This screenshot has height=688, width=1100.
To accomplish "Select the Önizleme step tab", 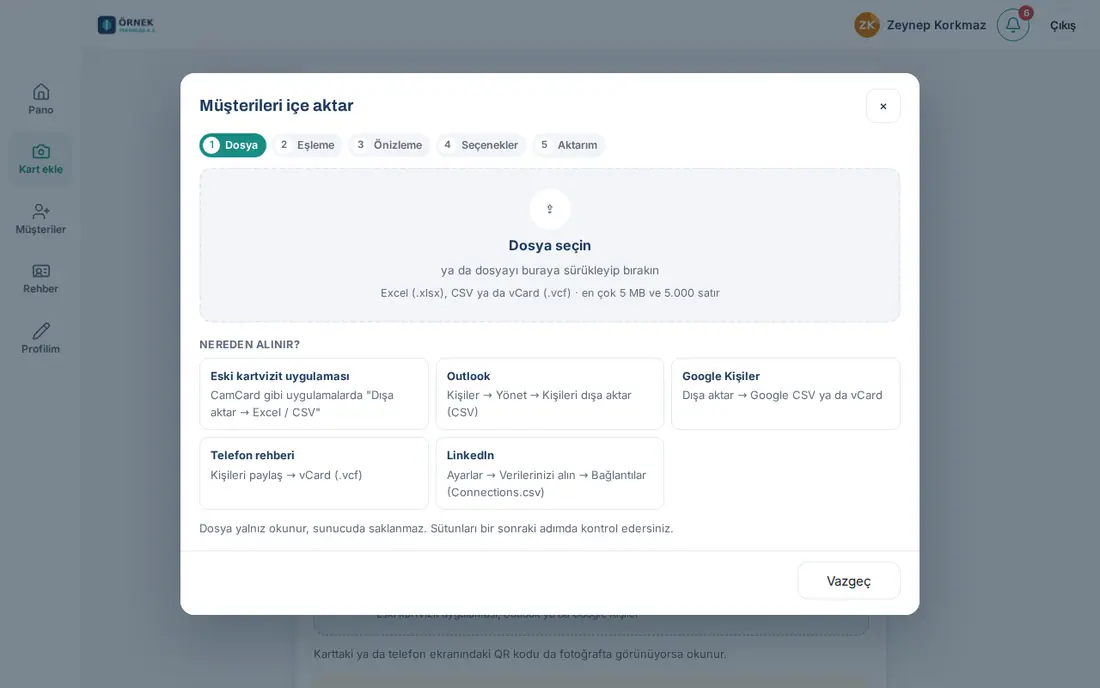I will (389, 145).
